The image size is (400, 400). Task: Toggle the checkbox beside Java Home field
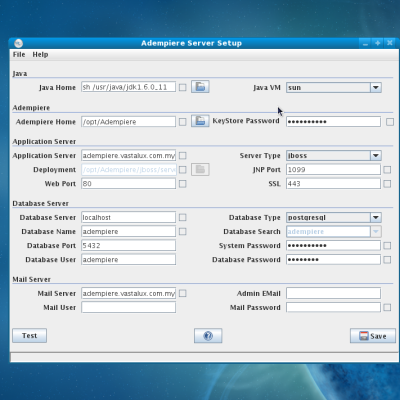point(183,87)
